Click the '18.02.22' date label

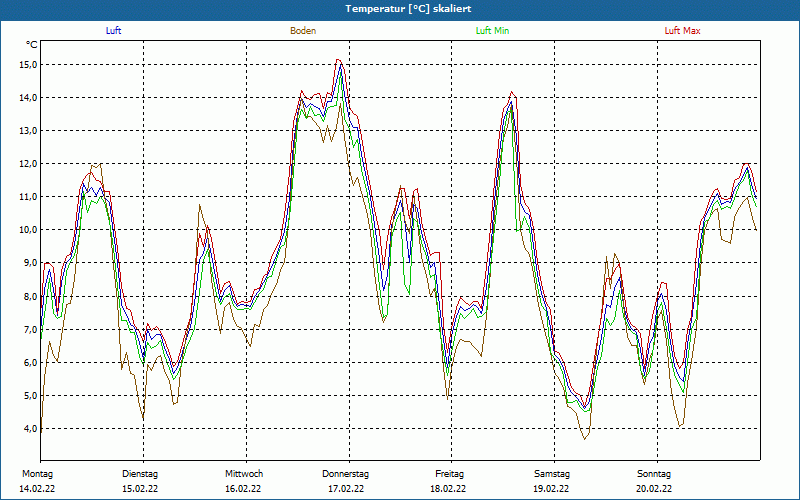448,489
